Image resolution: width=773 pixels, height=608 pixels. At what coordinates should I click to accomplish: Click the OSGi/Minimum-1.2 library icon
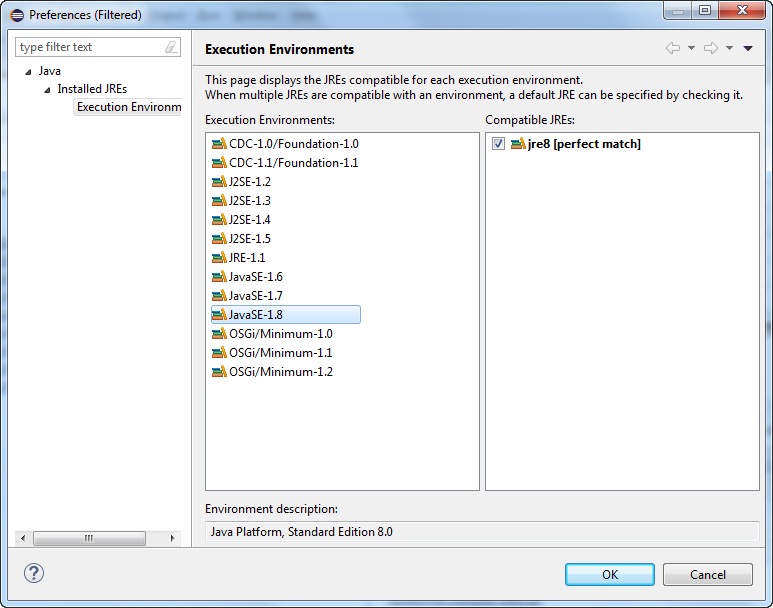(219, 372)
